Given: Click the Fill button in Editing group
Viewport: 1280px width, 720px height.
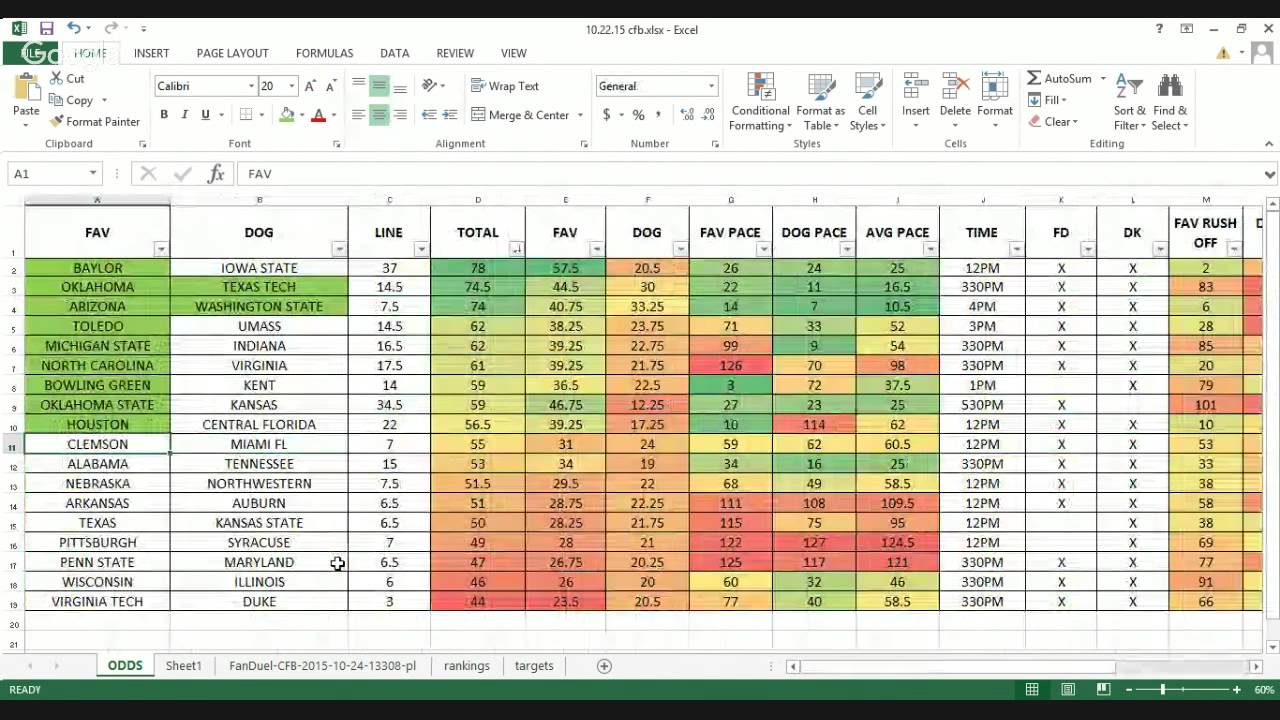Looking at the screenshot, I should pos(1048,100).
